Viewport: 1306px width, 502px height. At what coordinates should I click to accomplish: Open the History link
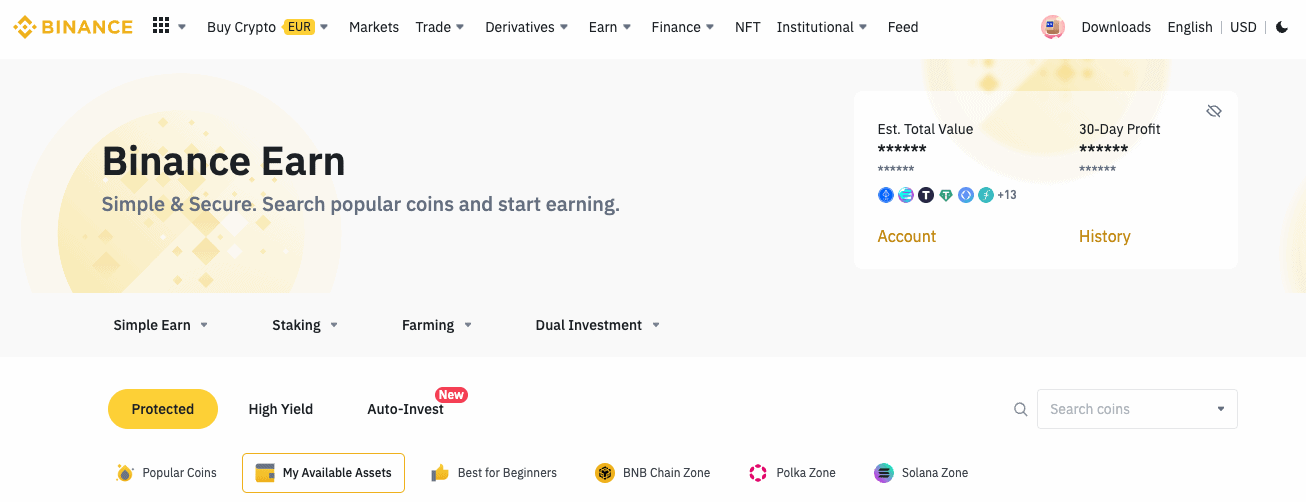pyautogui.click(x=1105, y=236)
